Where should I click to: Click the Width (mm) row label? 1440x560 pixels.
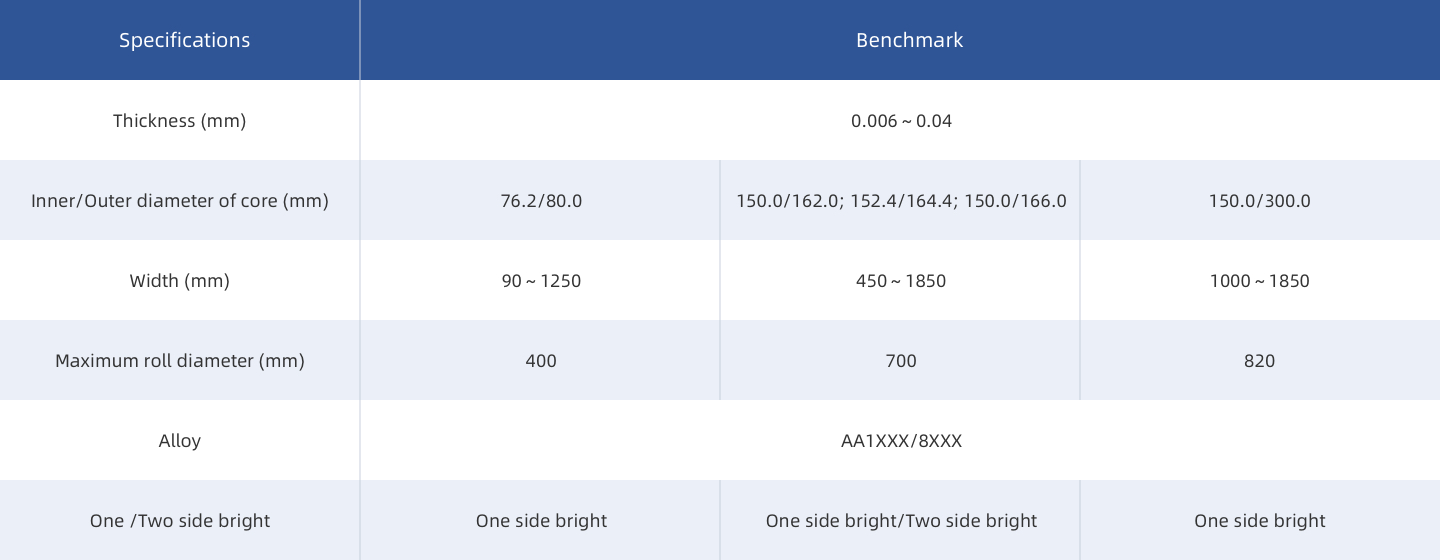point(179,281)
